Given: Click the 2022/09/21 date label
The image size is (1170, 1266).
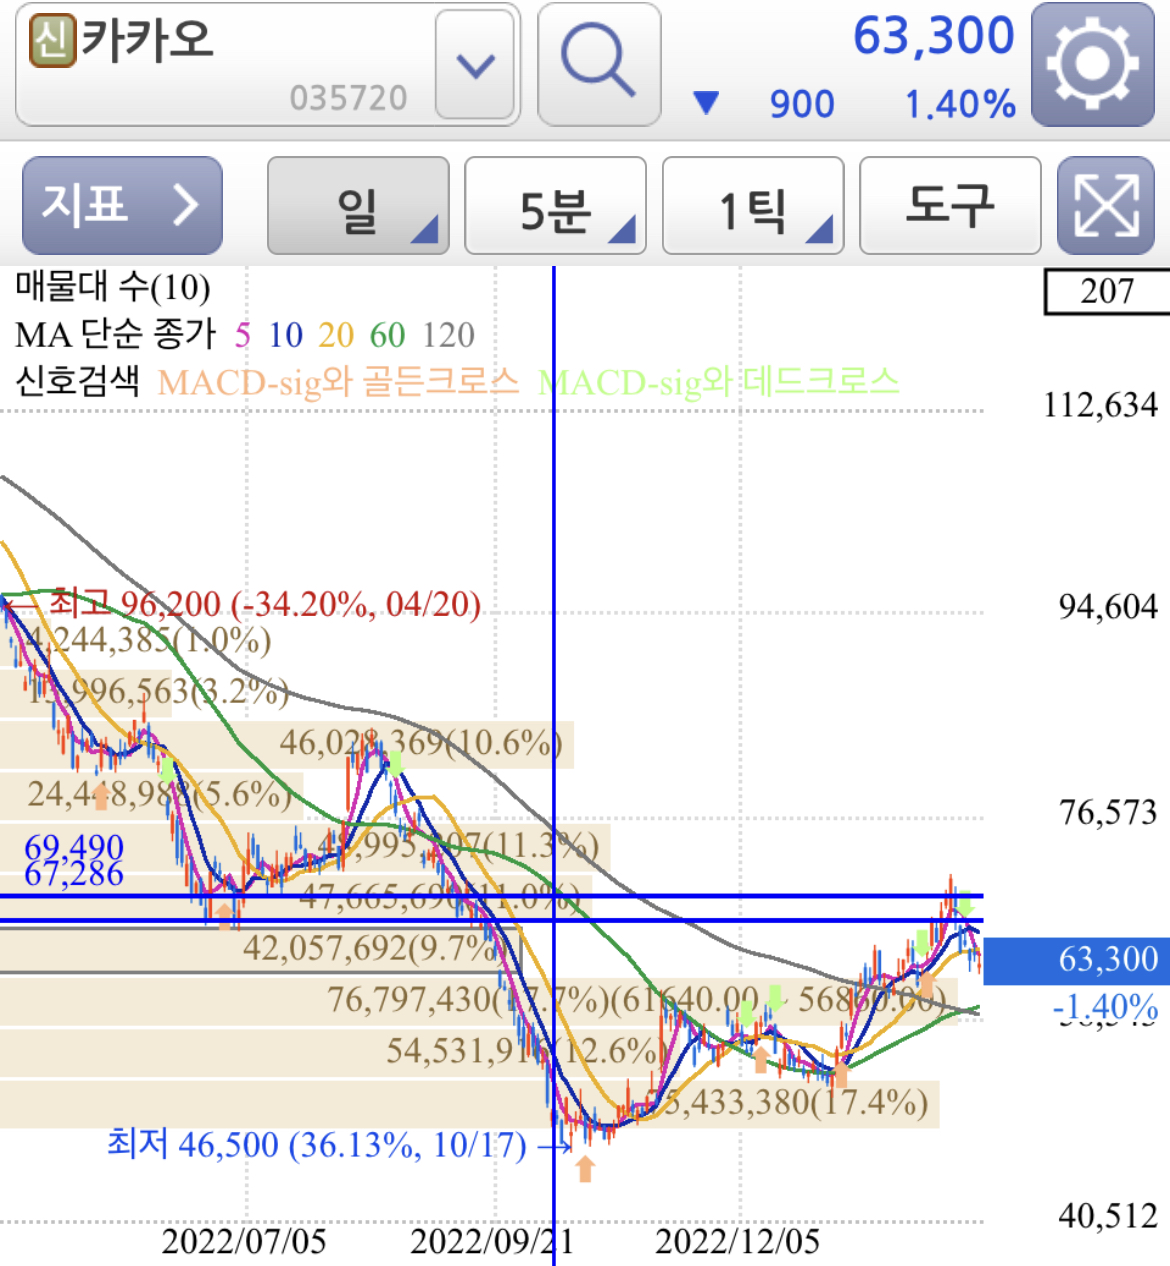Looking at the screenshot, I should coord(492,1242).
